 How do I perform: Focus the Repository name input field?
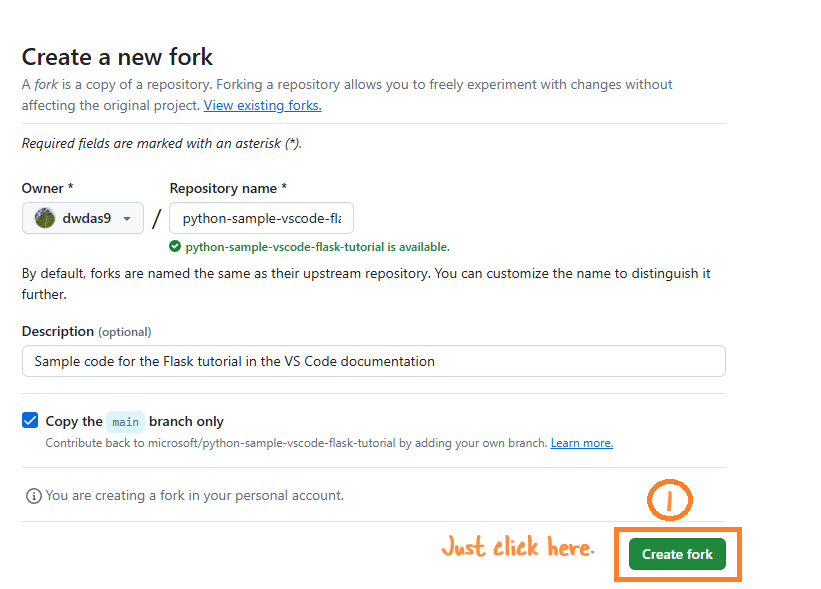click(x=261, y=218)
